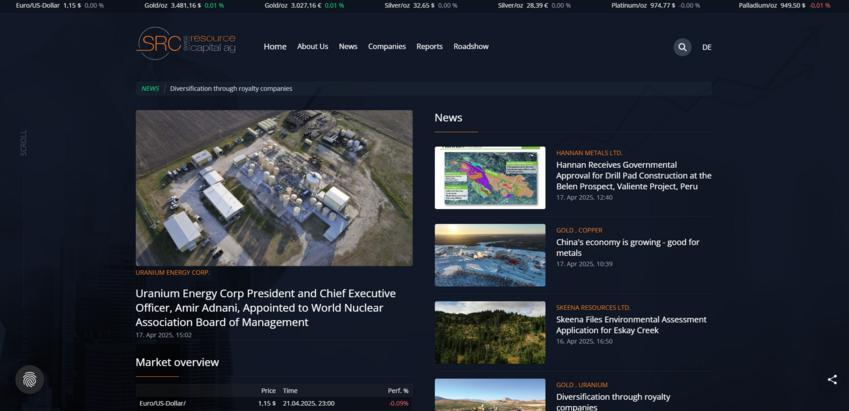Image resolution: width=849 pixels, height=411 pixels.
Task: Open the About Us menu item
Action: coord(312,47)
